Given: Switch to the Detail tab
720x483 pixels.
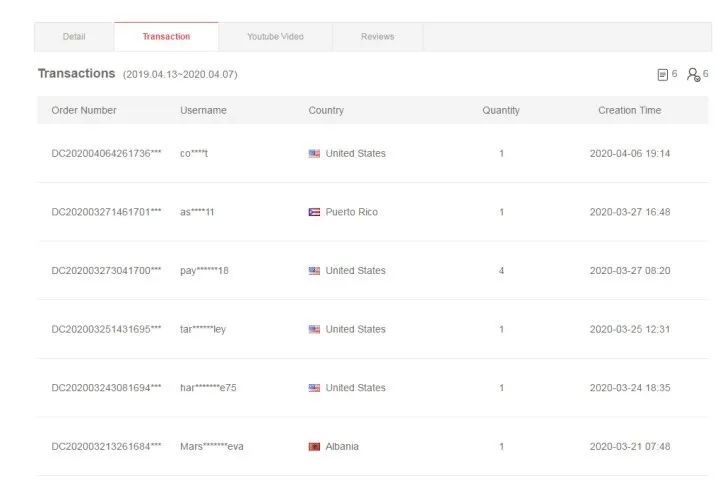Looking at the screenshot, I should coord(74,37).
